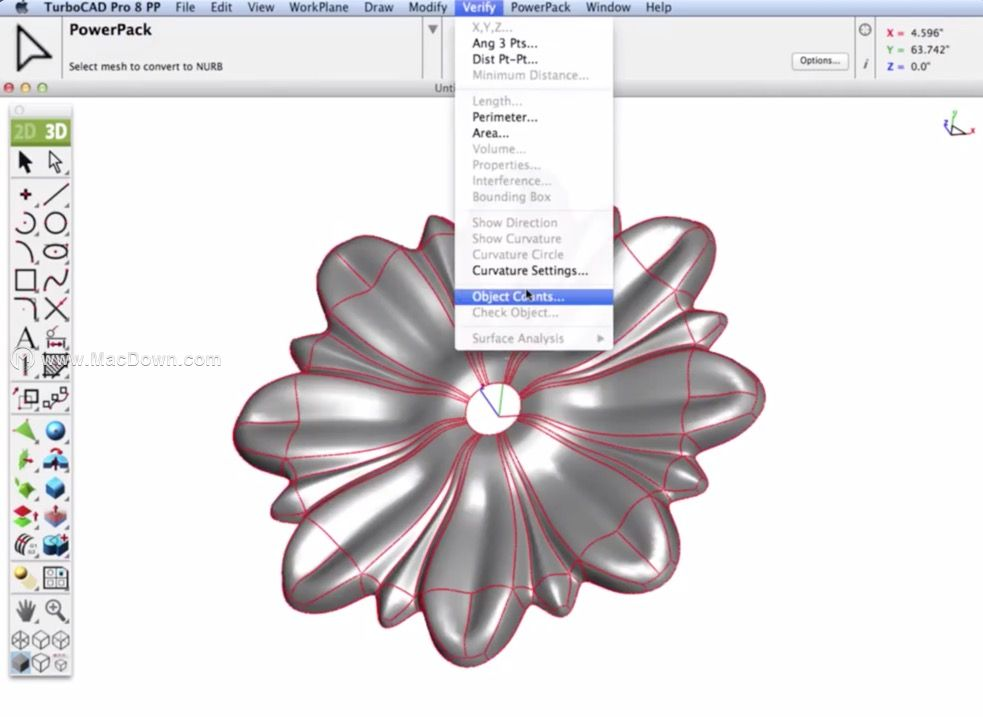This screenshot has height=717, width=983.
Task: Pick the Arc tool
Action: coord(25,223)
